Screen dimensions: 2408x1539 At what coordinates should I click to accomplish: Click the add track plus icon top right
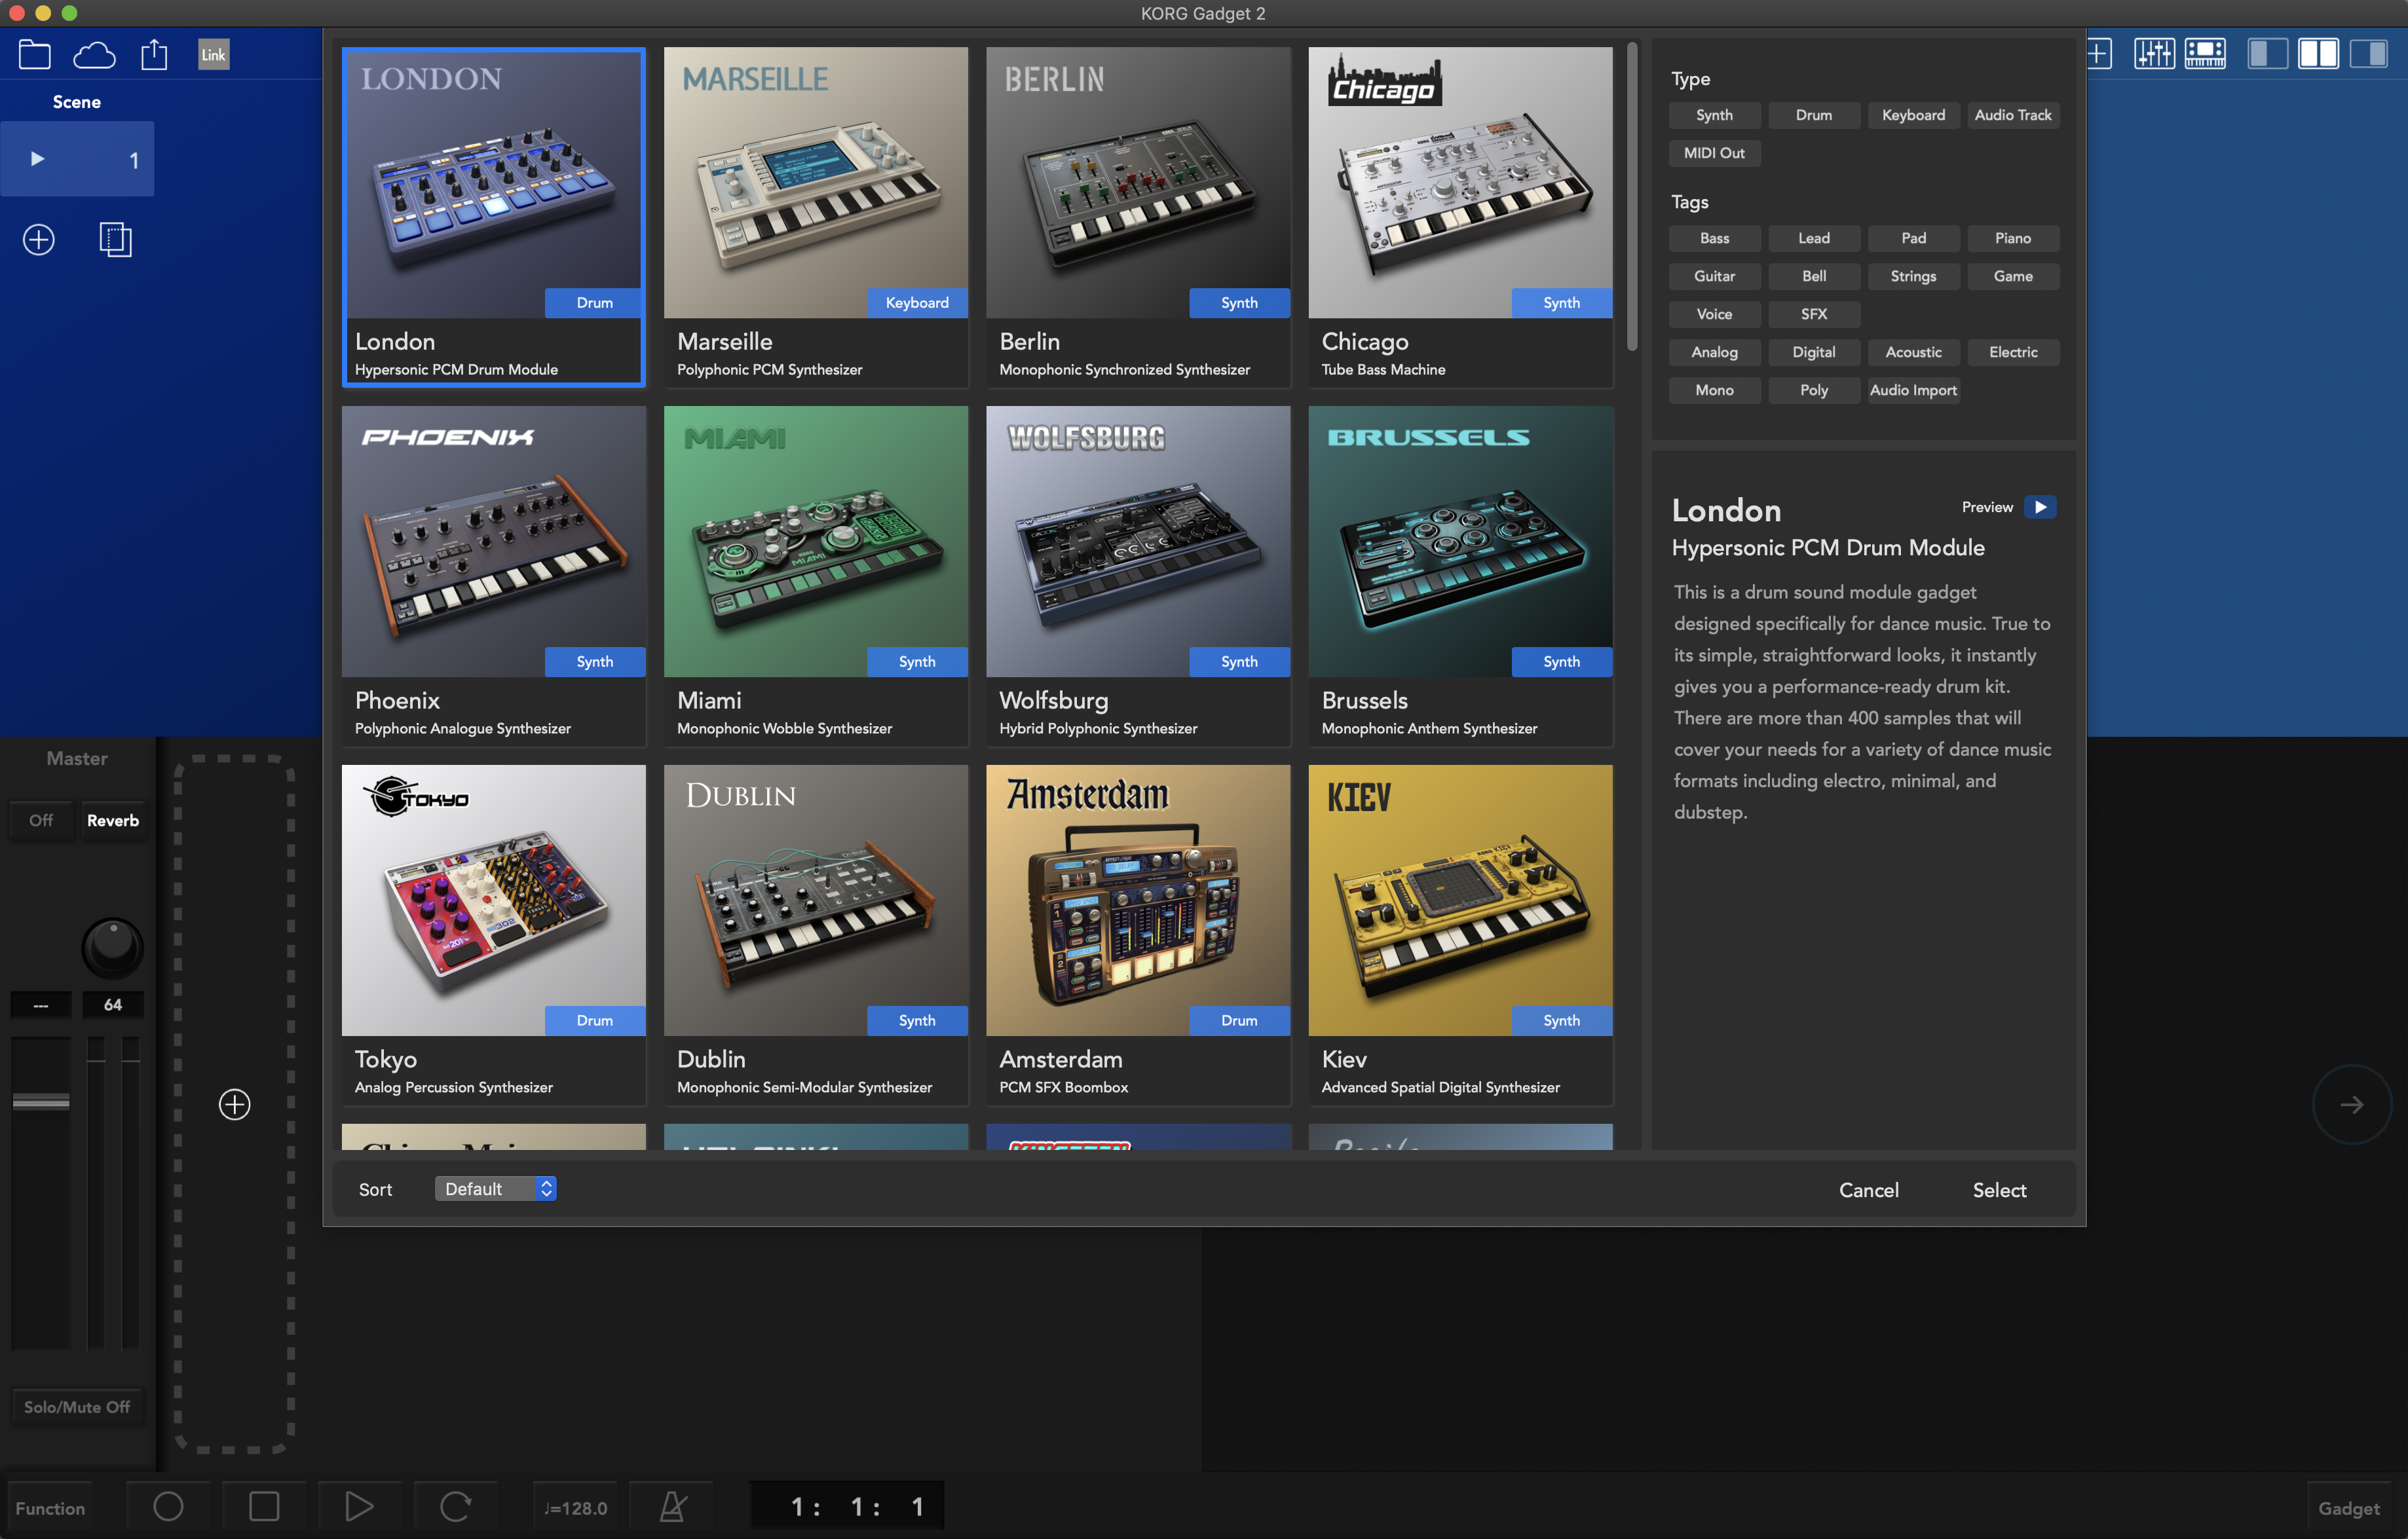(x=2099, y=54)
